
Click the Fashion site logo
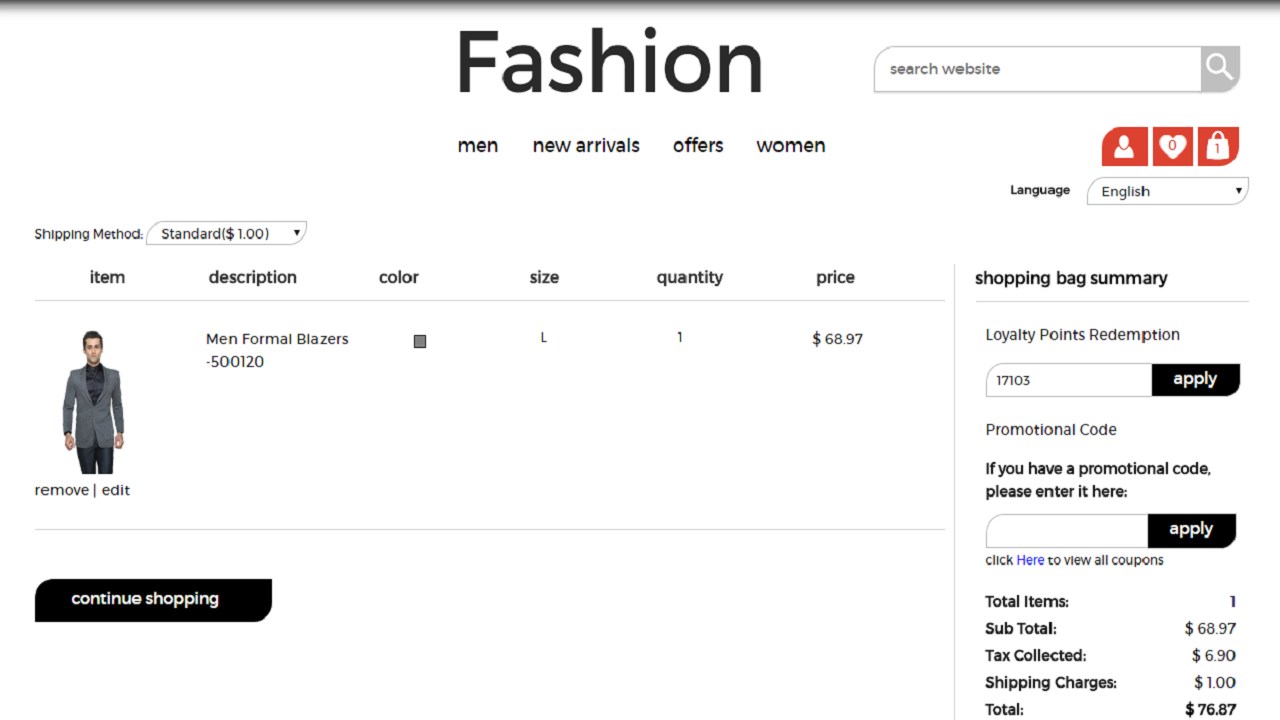click(609, 62)
